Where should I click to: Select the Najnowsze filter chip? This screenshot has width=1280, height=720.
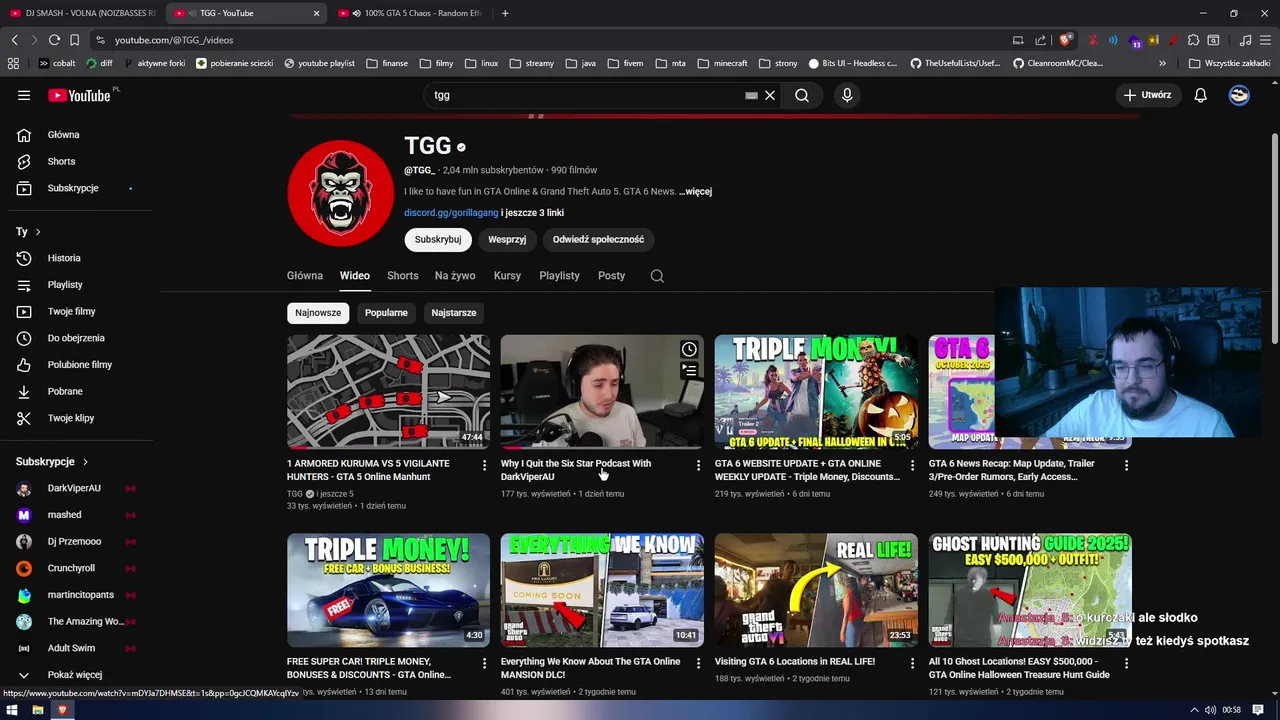coord(318,313)
